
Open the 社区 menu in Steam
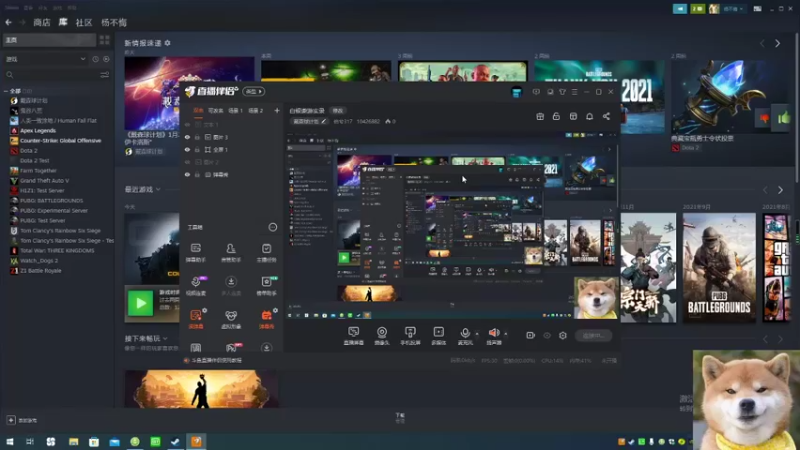point(84,22)
